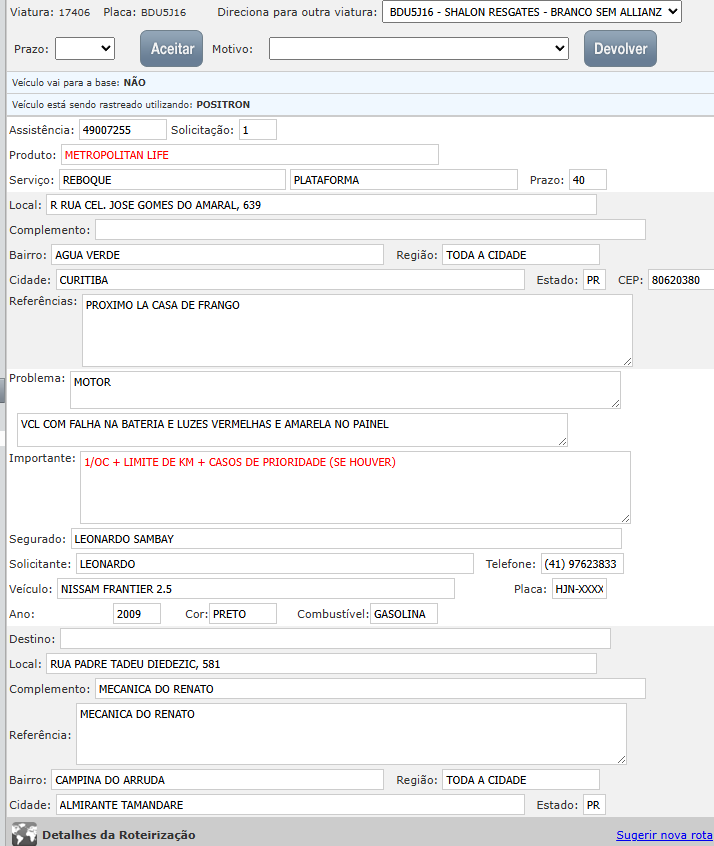Click the Assistência number field

point(122,130)
